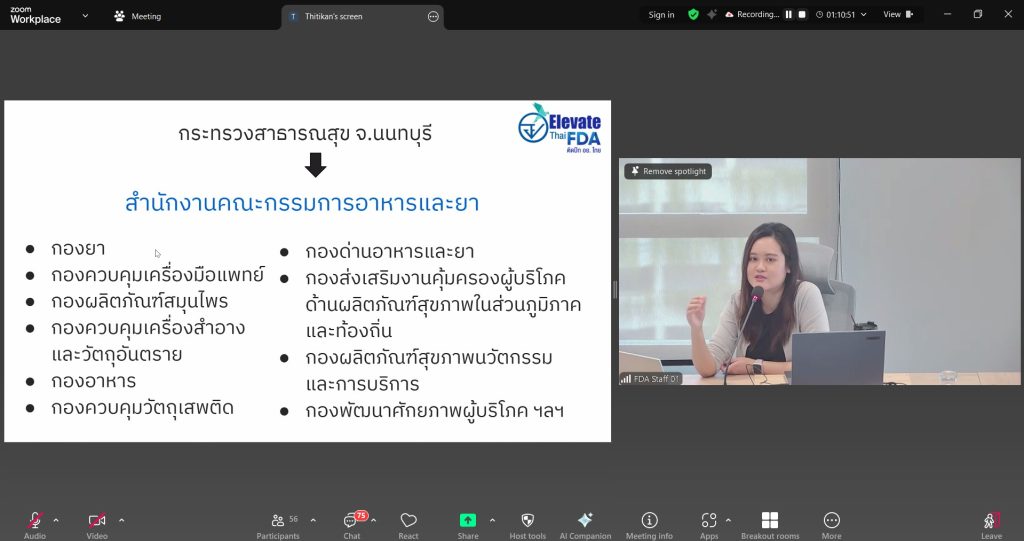This screenshot has width=1024, height=541.
Task: Open AI Companion in bottom toolbar
Action: click(x=585, y=523)
